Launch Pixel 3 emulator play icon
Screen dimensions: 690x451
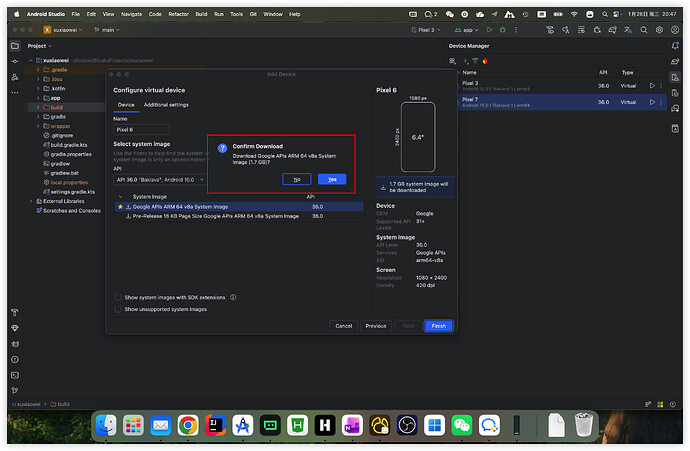(652, 86)
